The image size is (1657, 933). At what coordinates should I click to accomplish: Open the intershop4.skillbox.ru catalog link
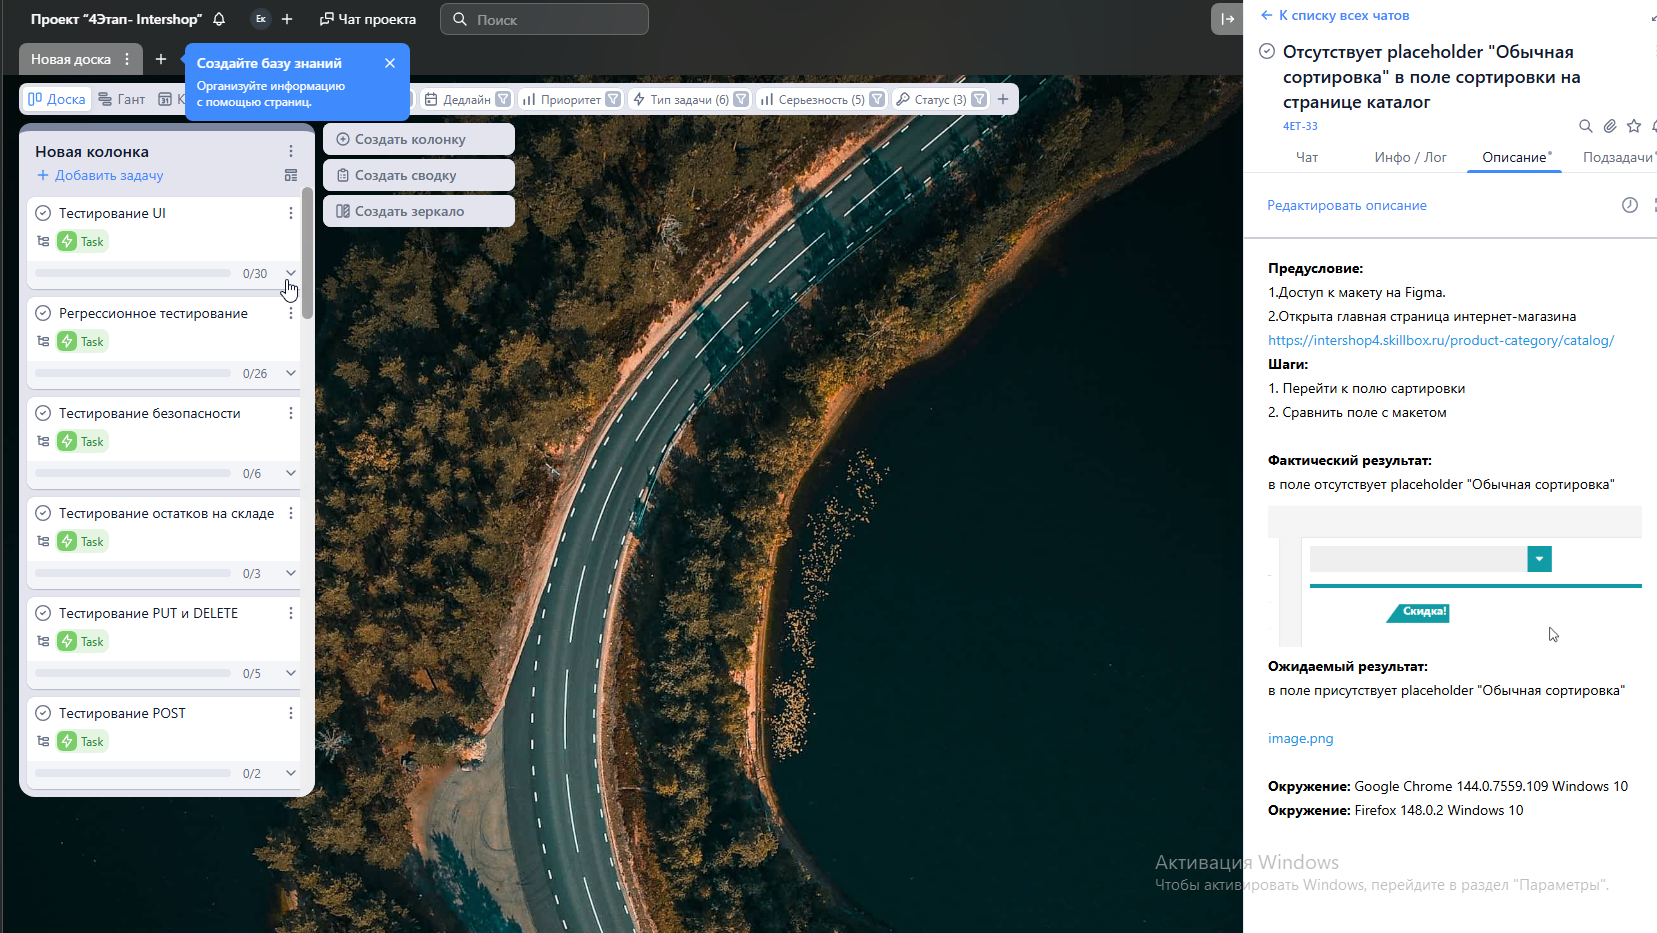coord(1441,340)
